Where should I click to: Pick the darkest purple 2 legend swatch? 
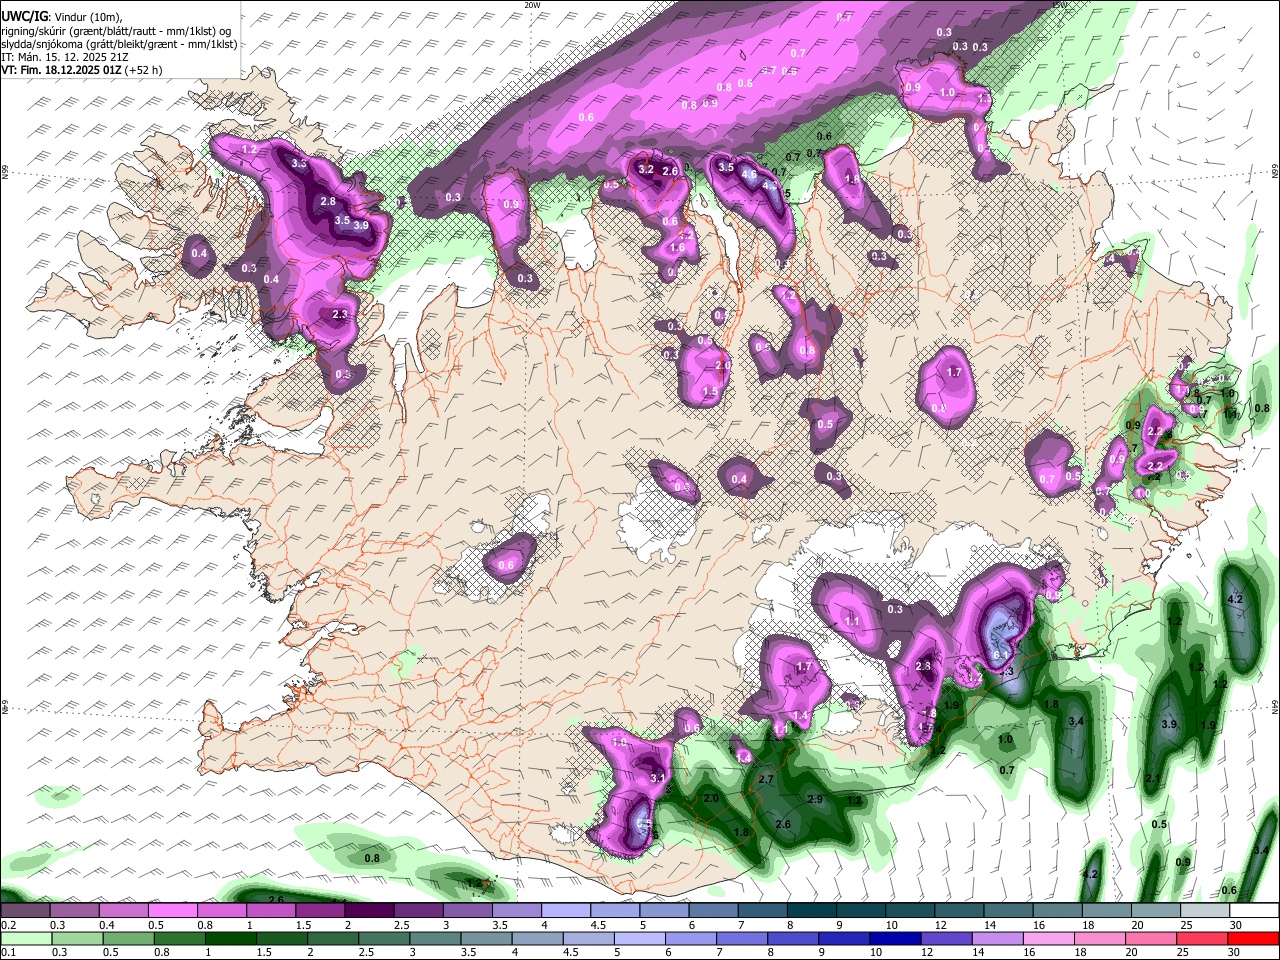click(x=369, y=911)
